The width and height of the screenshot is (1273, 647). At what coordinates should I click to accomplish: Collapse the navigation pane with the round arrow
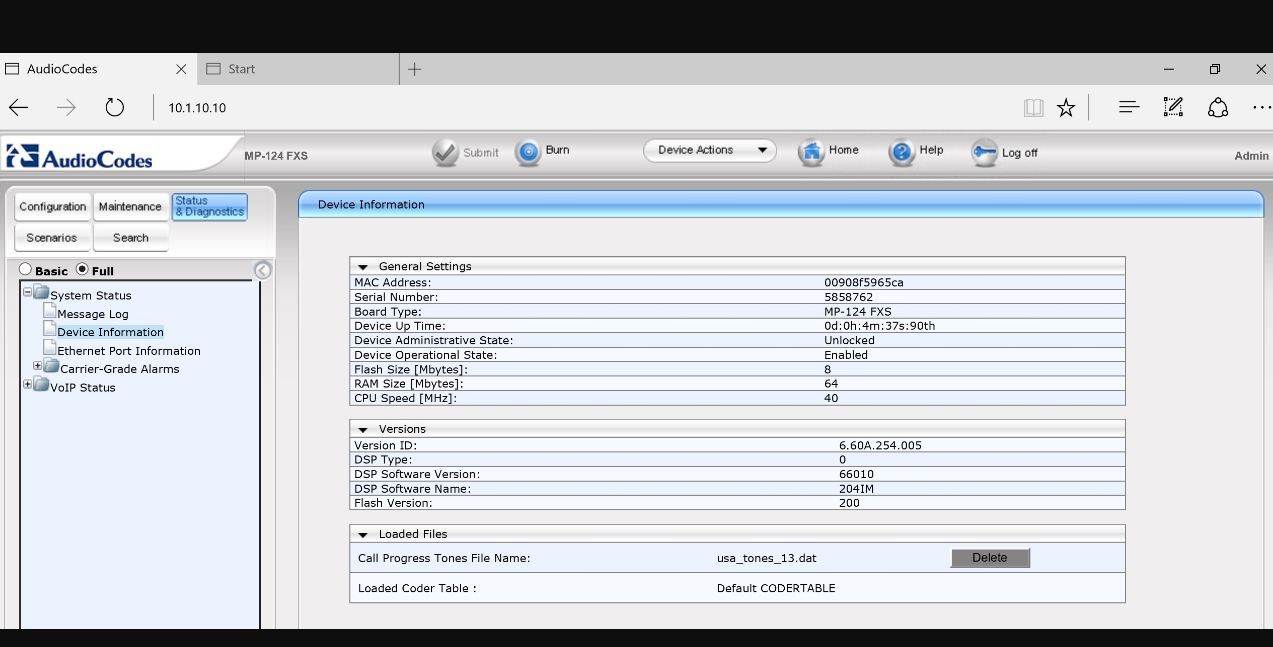(263, 270)
